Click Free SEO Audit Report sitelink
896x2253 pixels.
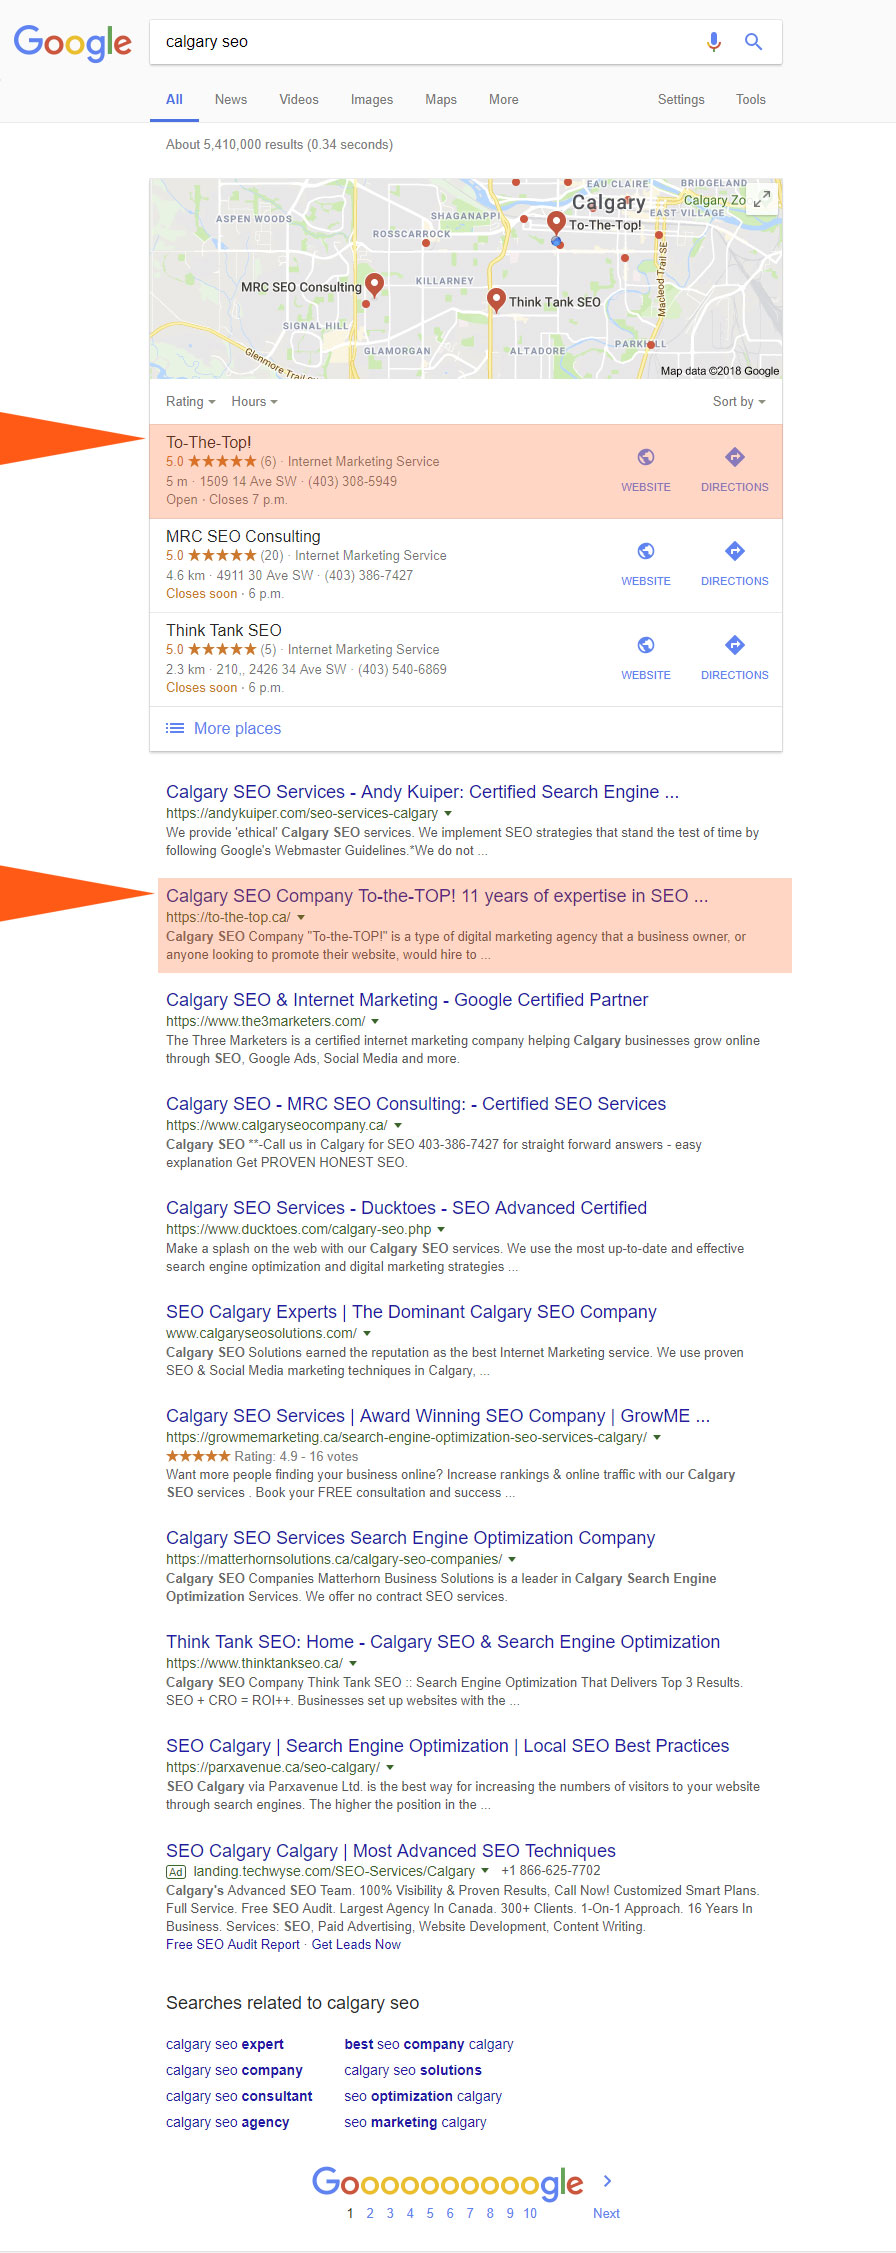pos(233,1945)
